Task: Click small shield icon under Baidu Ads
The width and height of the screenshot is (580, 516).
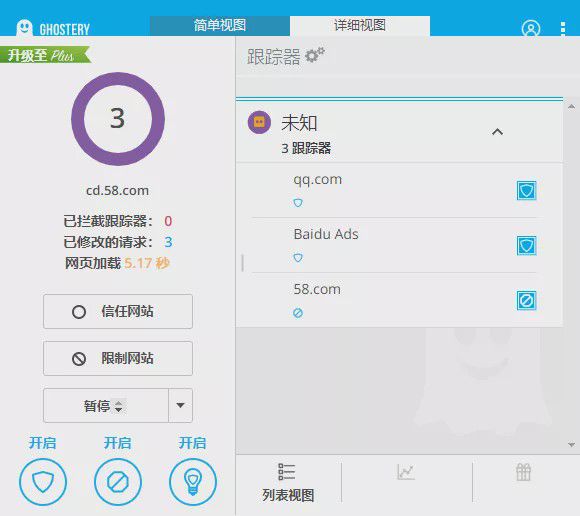Action: tap(298, 257)
